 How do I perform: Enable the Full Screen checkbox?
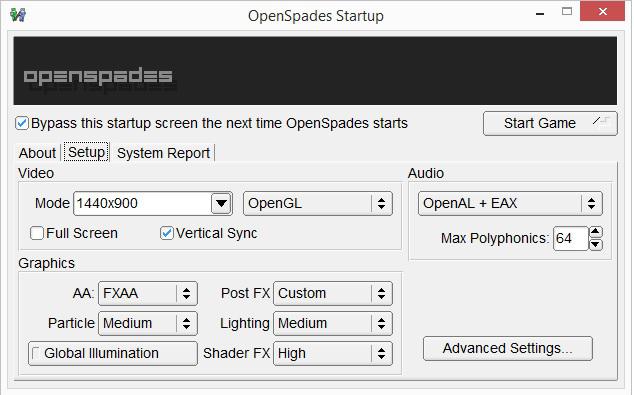(x=37, y=233)
